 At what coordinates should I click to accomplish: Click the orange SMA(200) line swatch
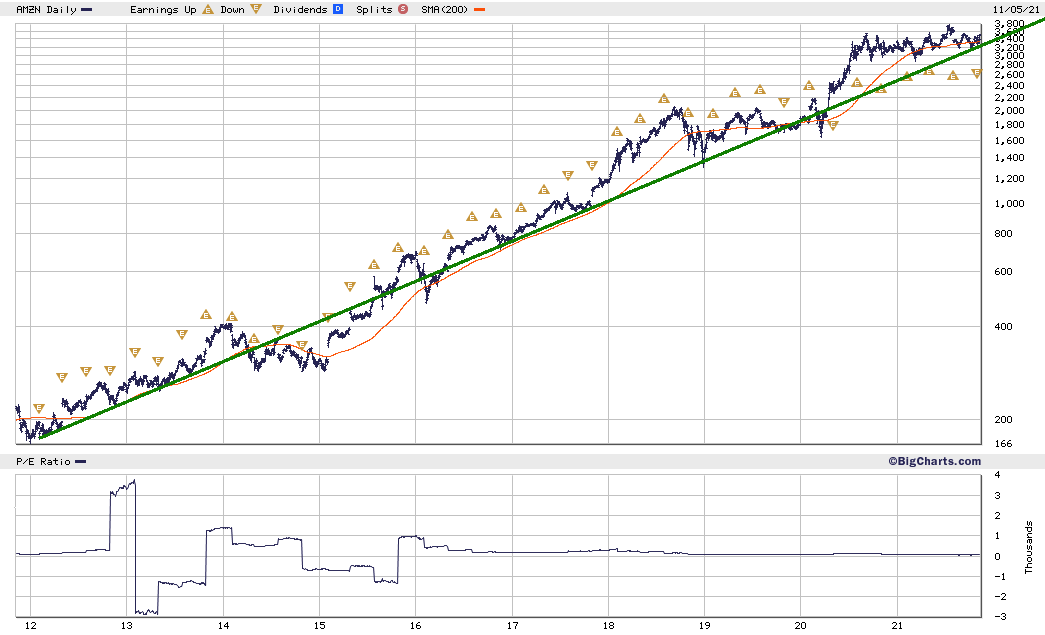479,10
